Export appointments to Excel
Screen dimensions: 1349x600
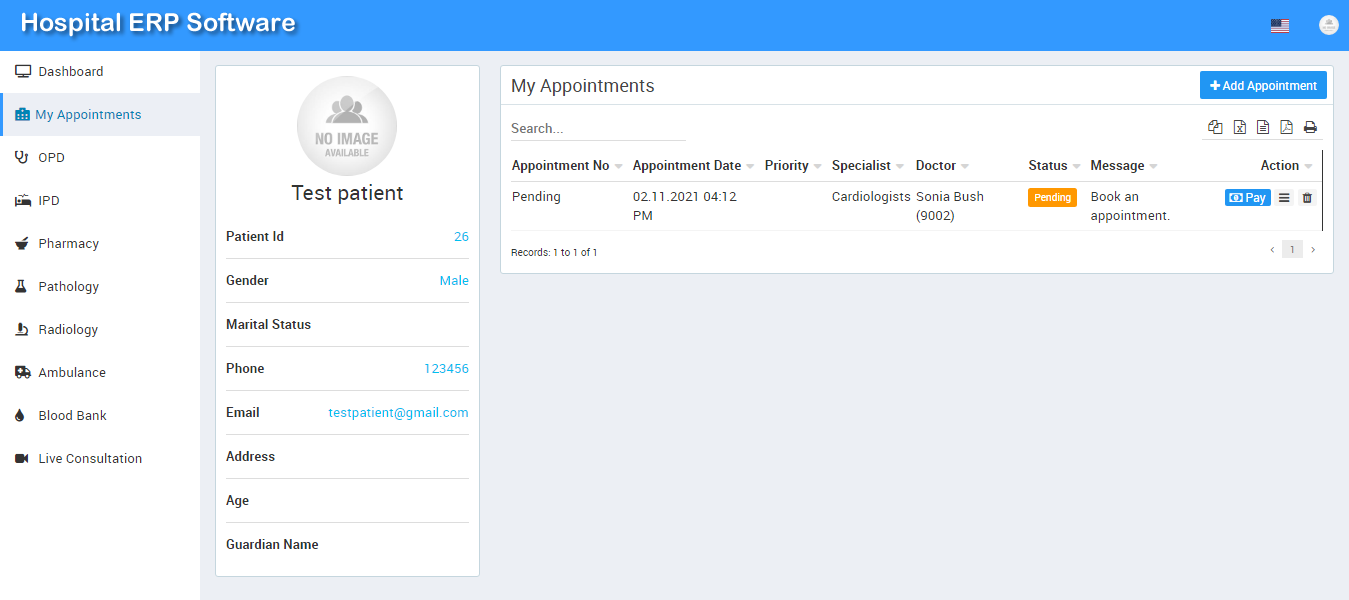point(1239,127)
